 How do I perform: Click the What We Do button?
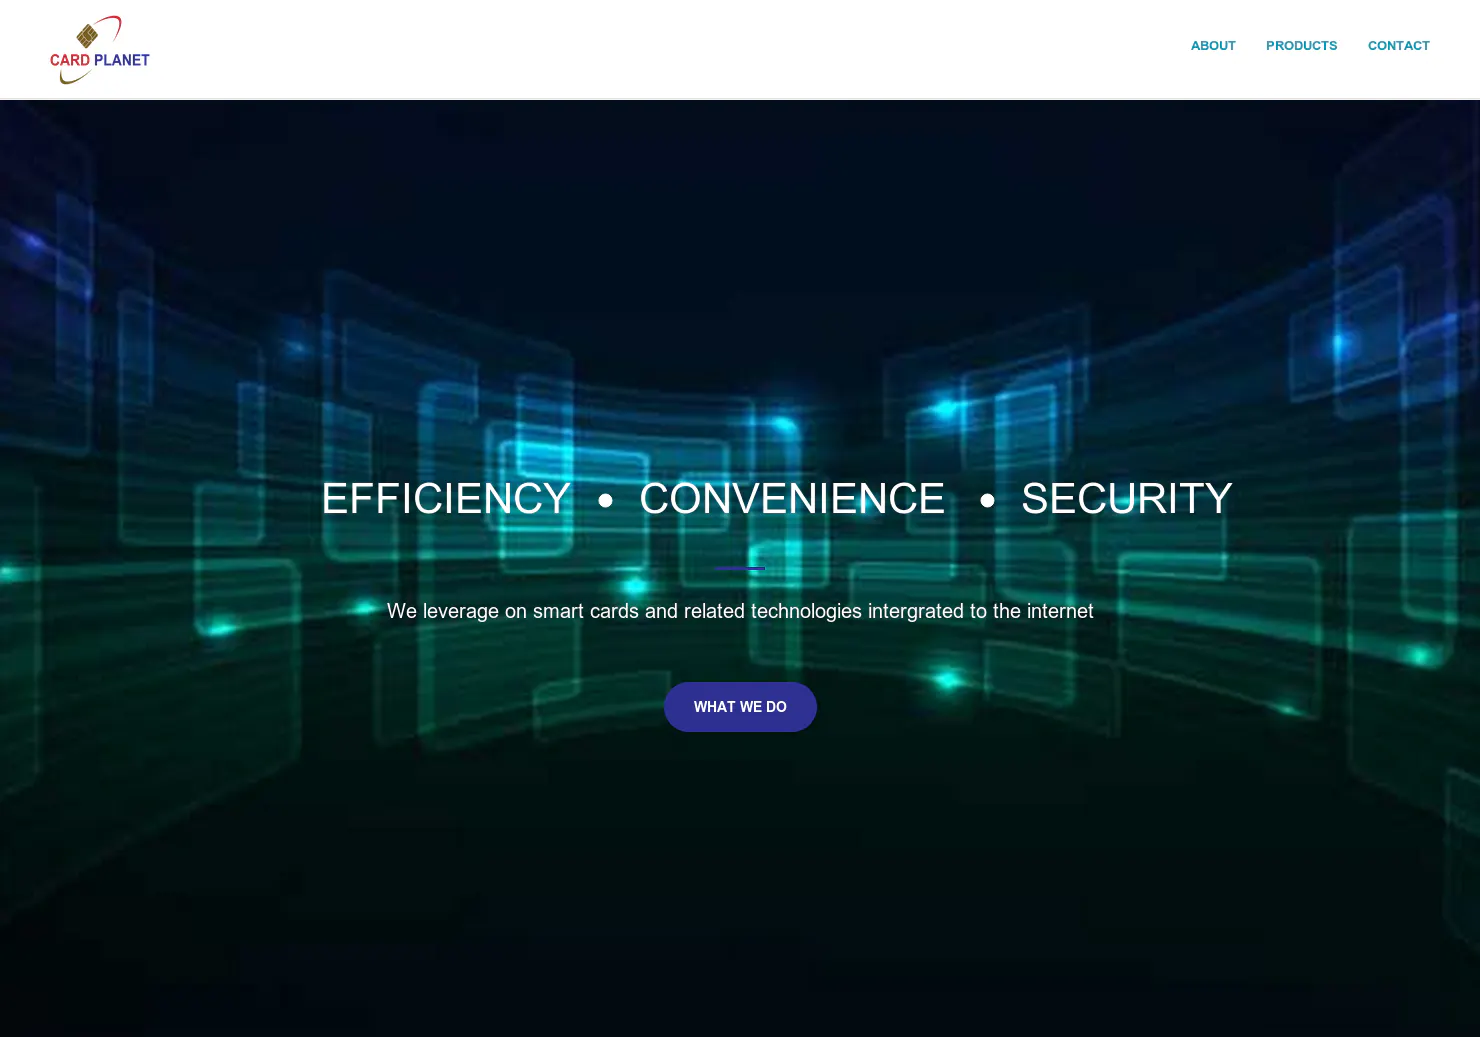(x=740, y=707)
